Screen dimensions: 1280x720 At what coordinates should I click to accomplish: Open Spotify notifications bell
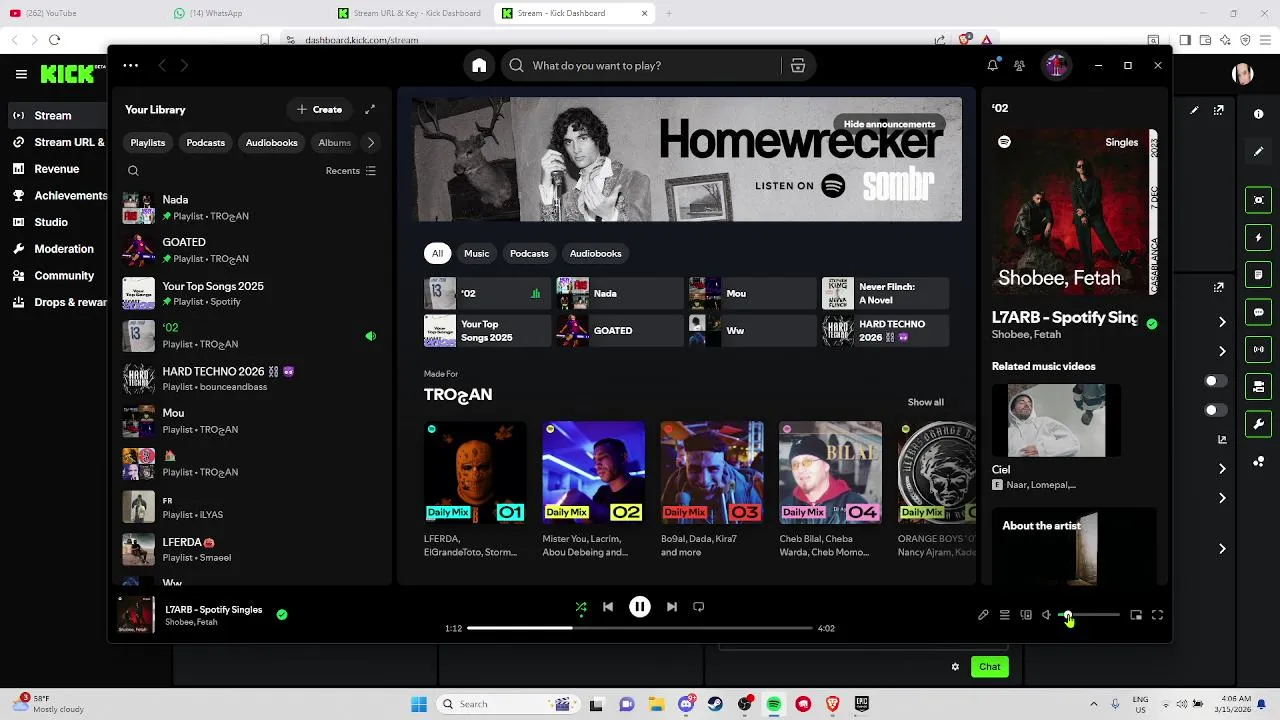click(x=992, y=66)
